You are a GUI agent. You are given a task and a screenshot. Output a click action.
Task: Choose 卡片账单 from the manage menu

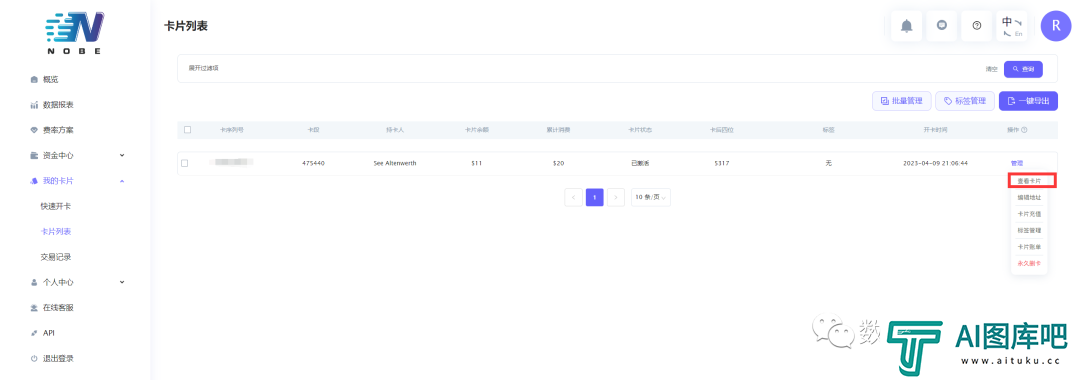[1029, 247]
